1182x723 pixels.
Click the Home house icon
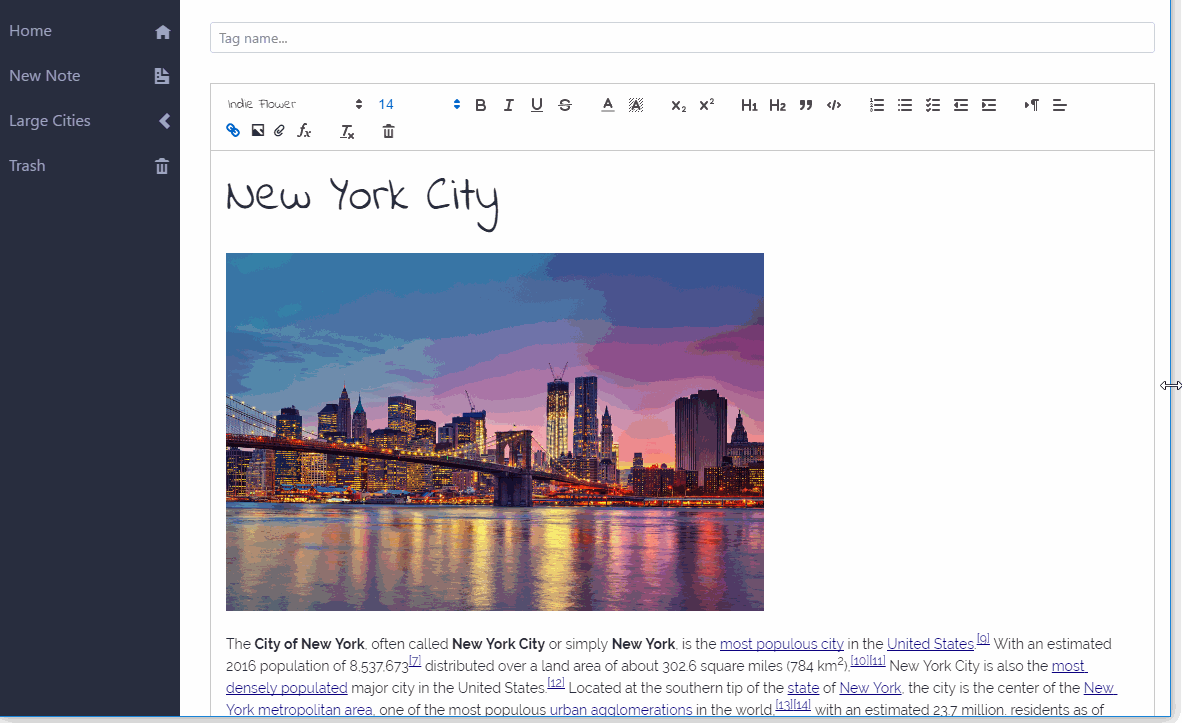point(163,32)
